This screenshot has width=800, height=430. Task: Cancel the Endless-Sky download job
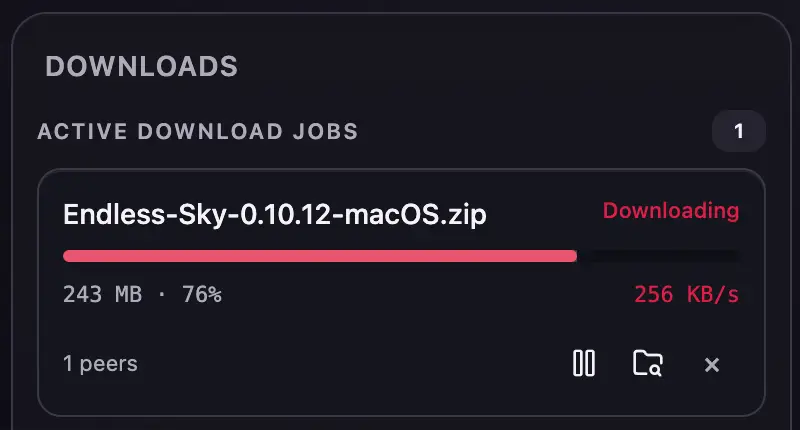point(712,365)
